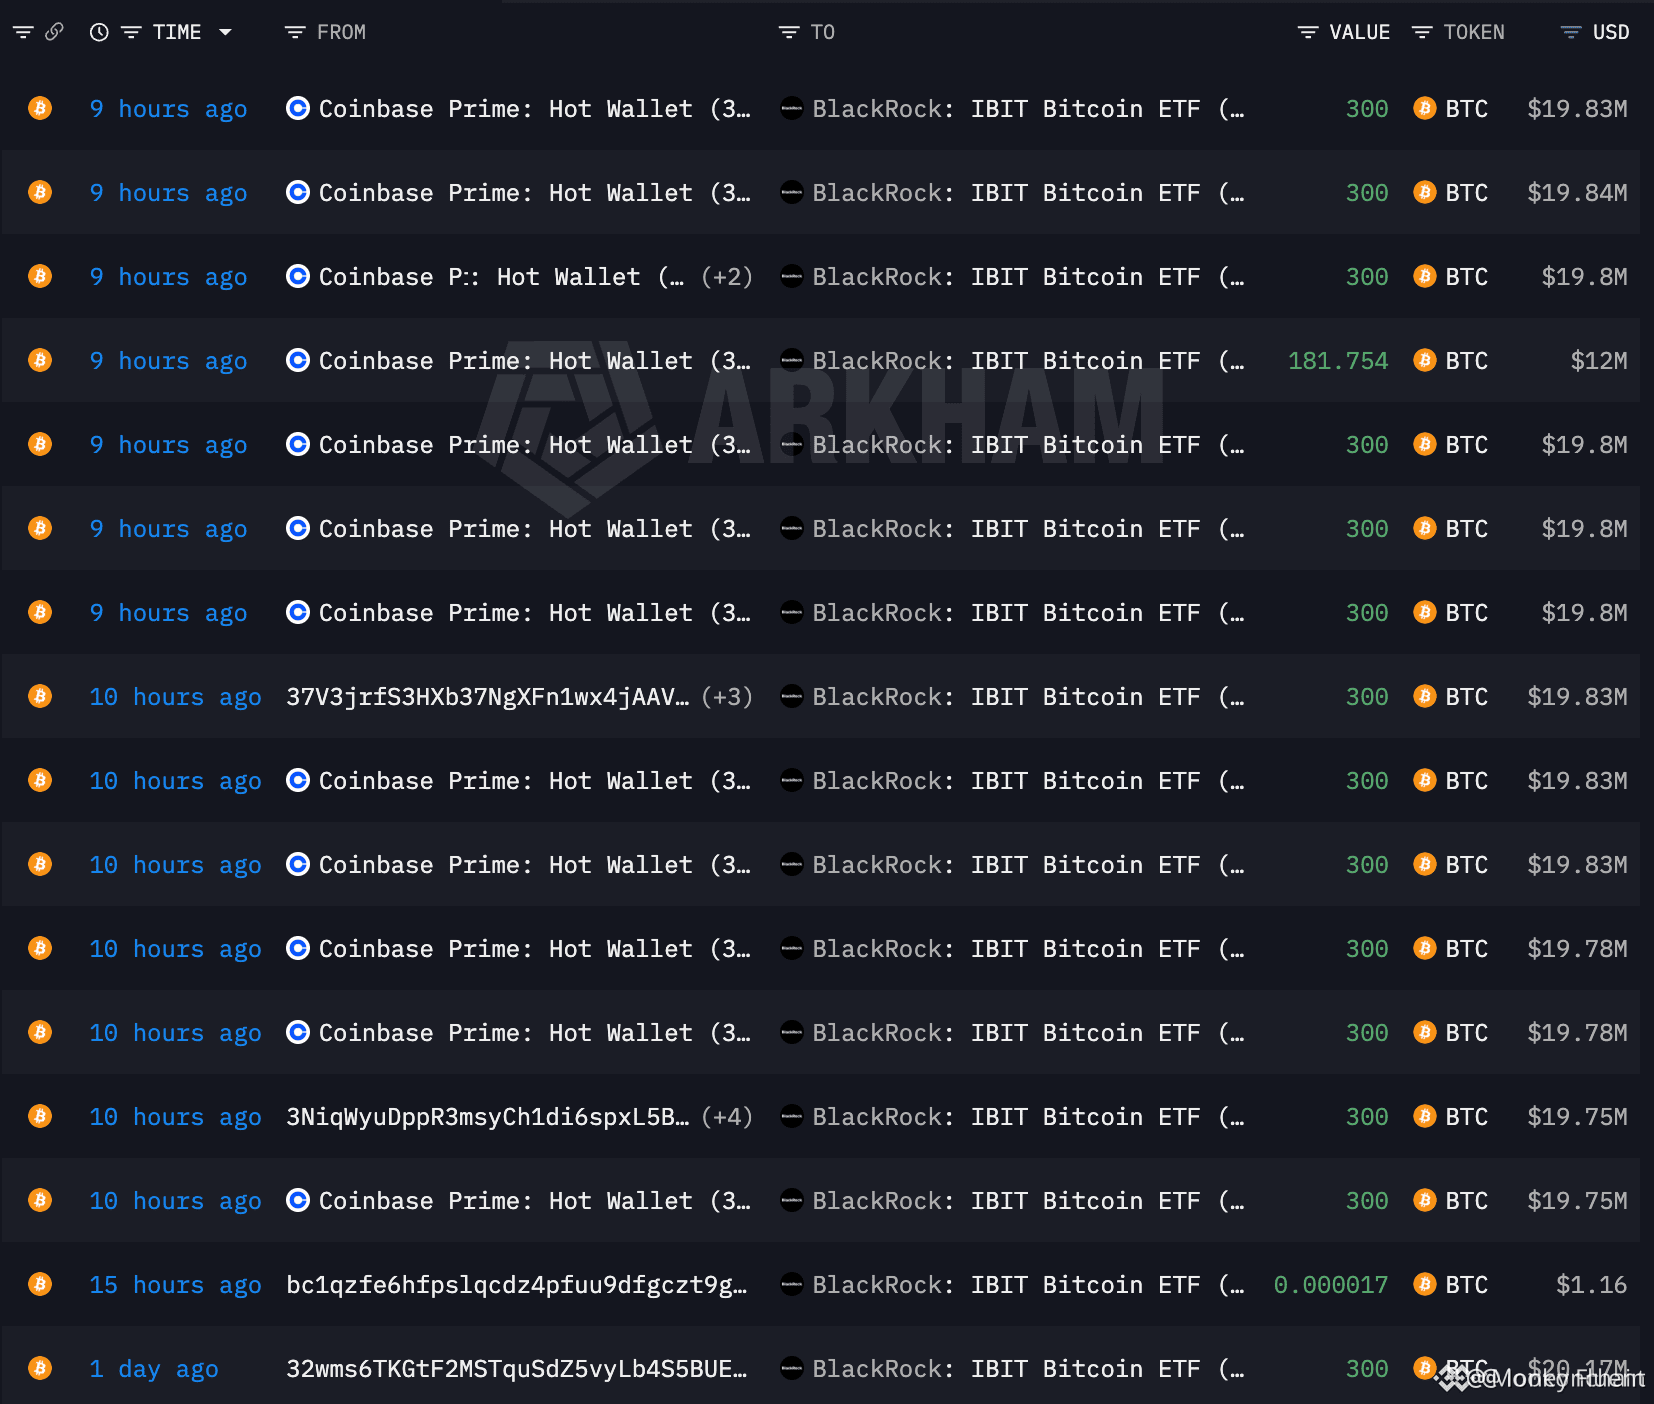This screenshot has width=1654, height=1404.
Task: Open BlackRock IBIT recipient in the 181.754 row
Action: coord(1028,361)
